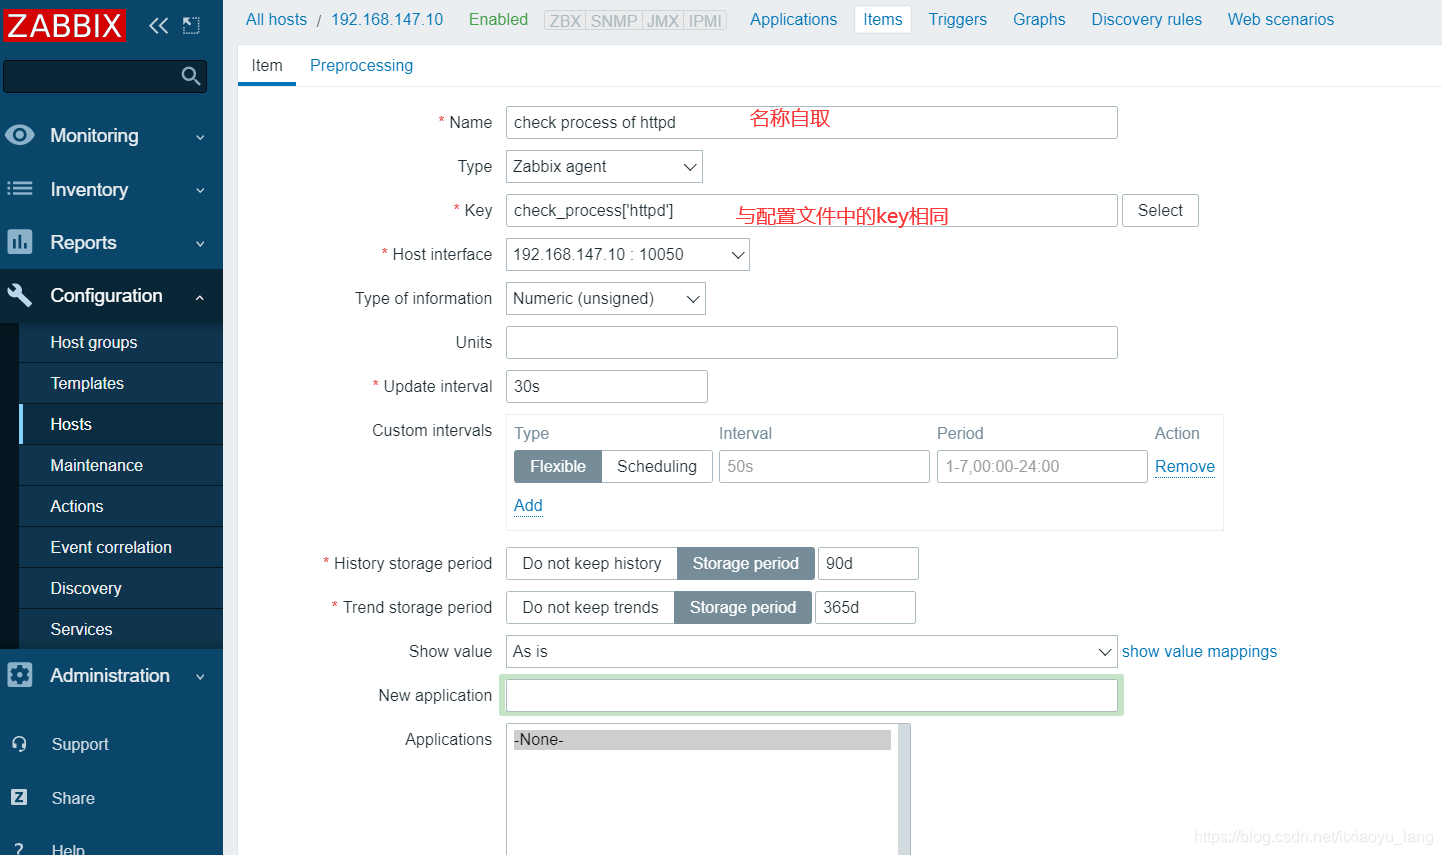Click the New application input field
Screen dimensions: 1442x855
click(x=812, y=695)
